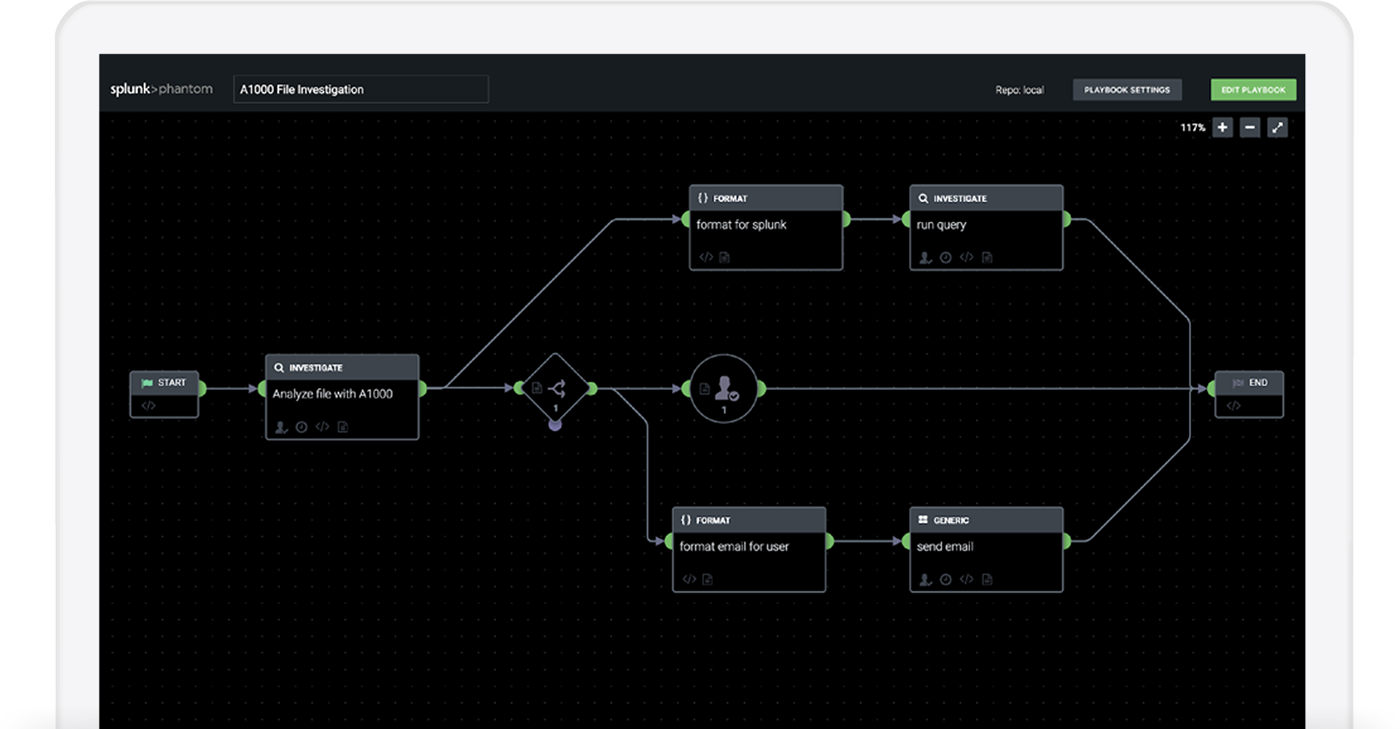This screenshot has height=729, width=1400.
Task: Click document icon inside prompt circle
Action: [x=704, y=389]
